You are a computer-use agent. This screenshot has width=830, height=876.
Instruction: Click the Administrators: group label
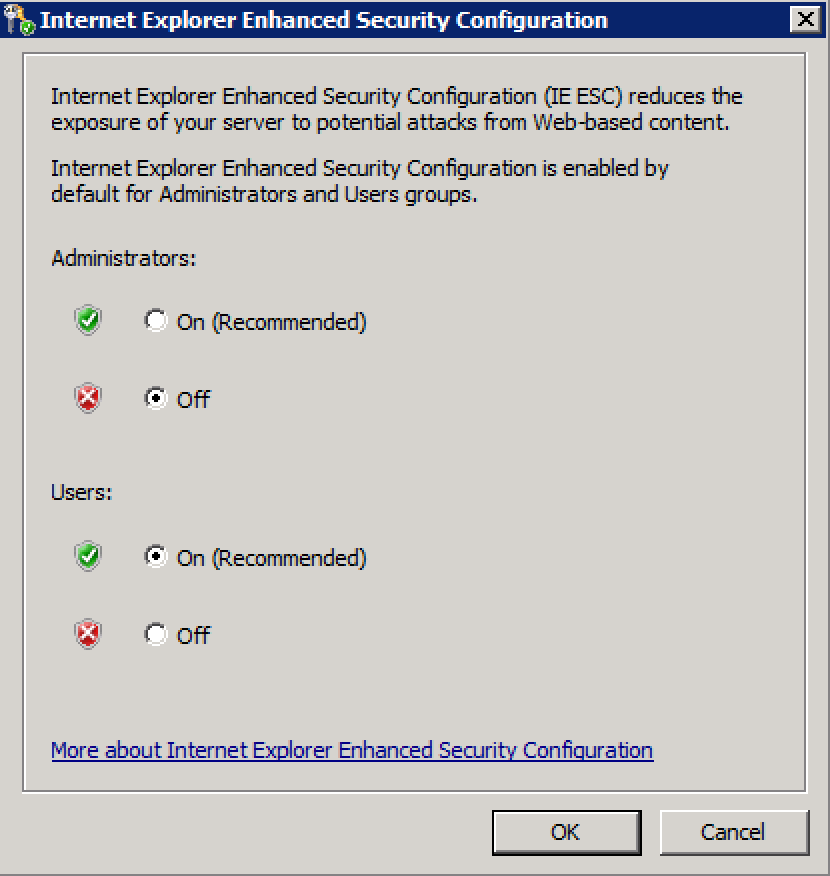pos(124,259)
